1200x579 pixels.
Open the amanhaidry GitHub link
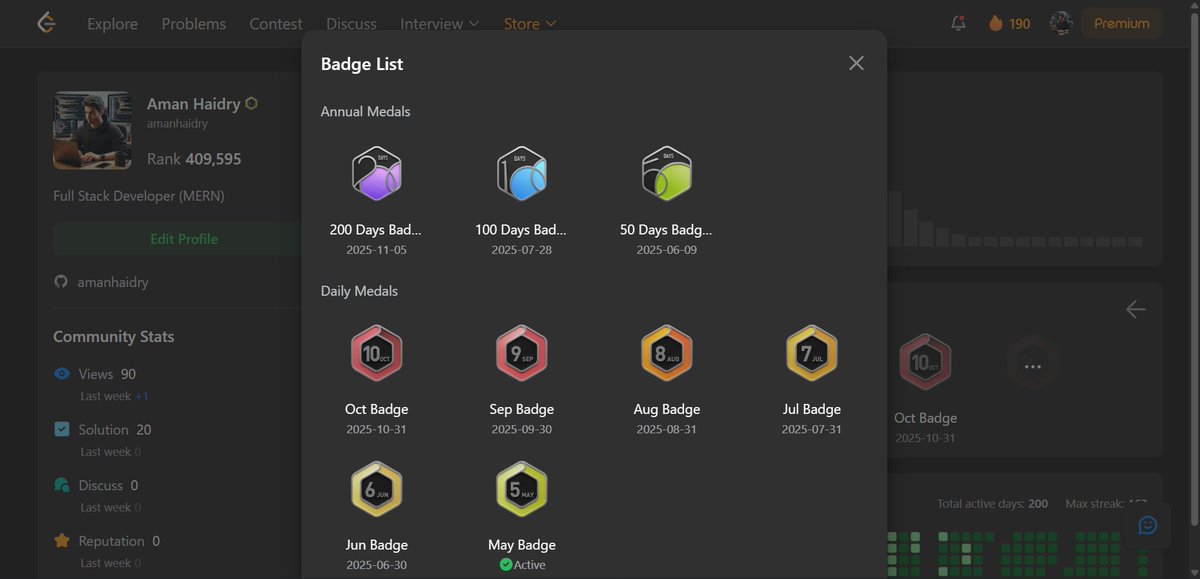110,282
